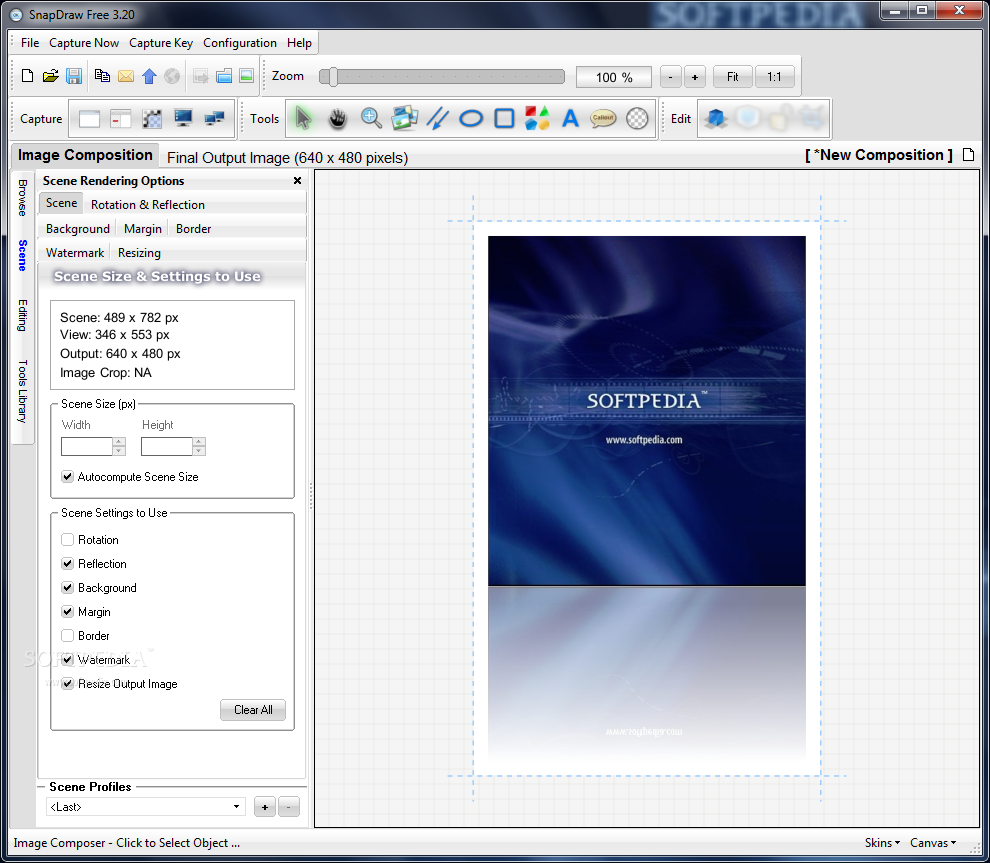Toggle the Margin checkbox
Screen dimensions: 990x863
(x=67, y=612)
